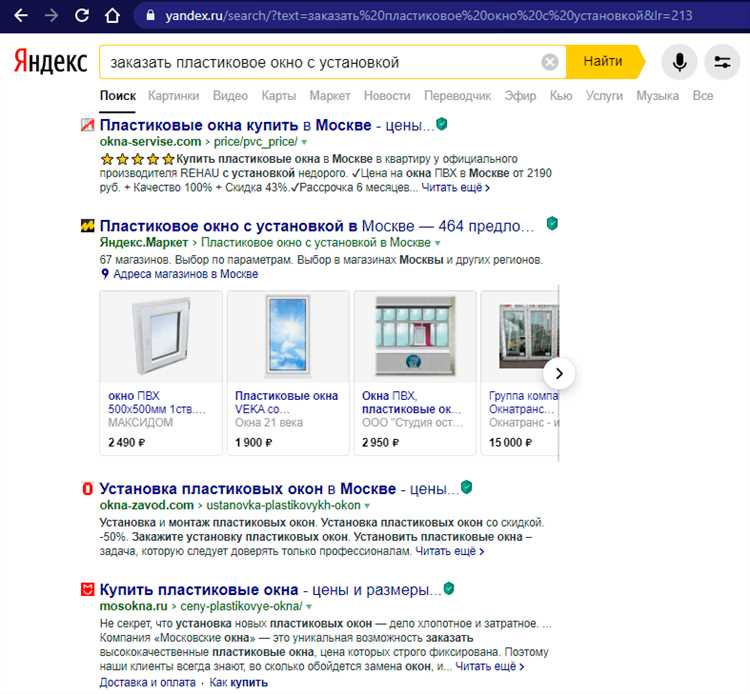This screenshot has height=694, width=750.
Task: Open Адреса магазинов в Москве link
Action: point(186,274)
